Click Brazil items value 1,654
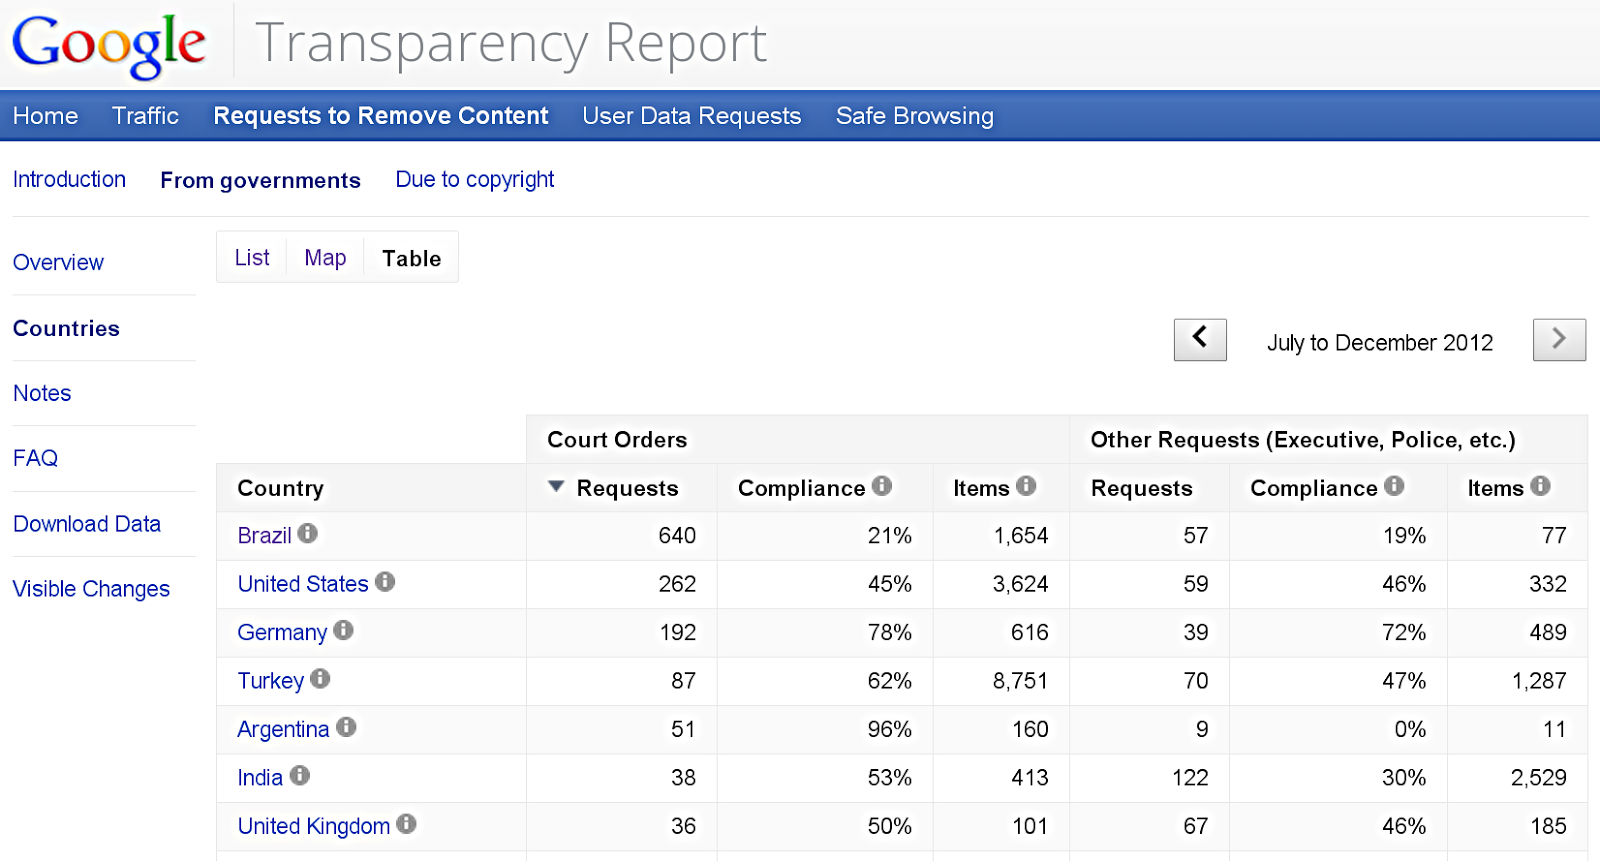Screen dimensions: 1600x862 point(1020,536)
